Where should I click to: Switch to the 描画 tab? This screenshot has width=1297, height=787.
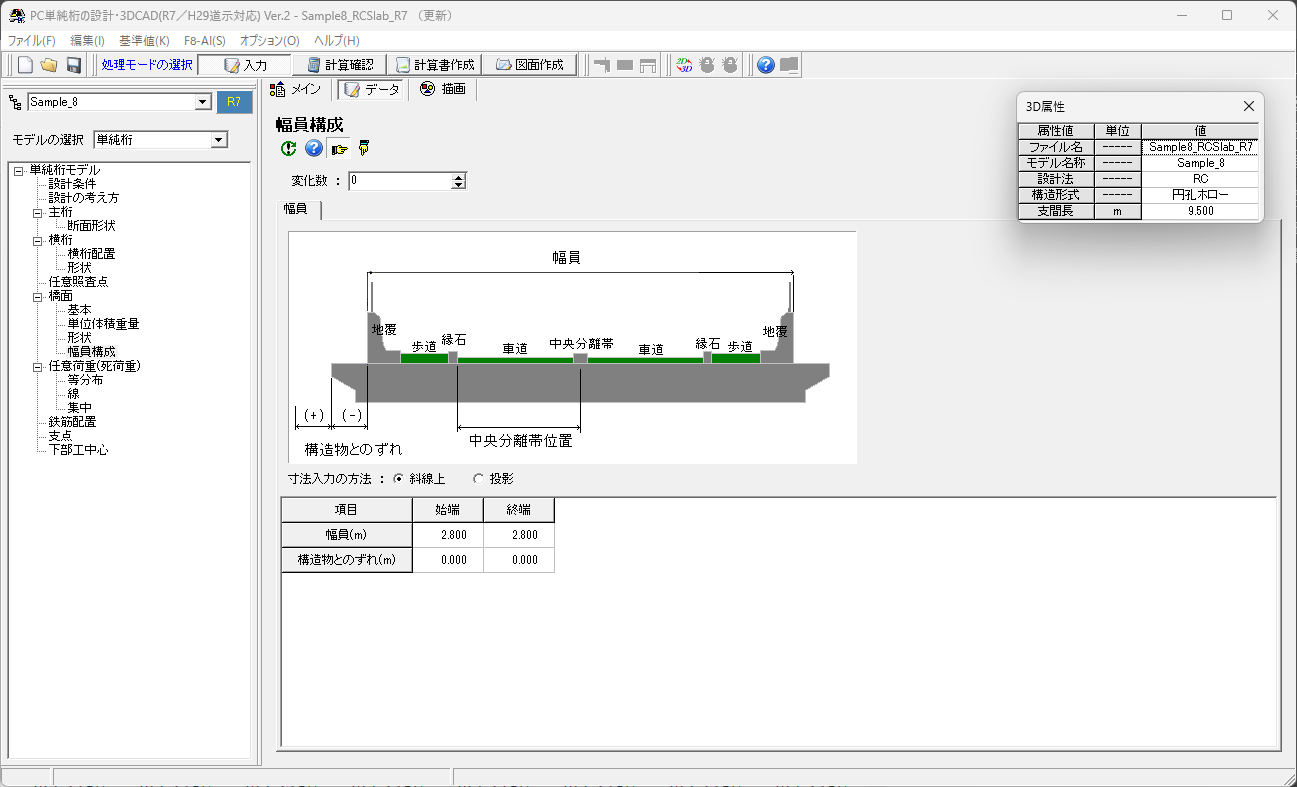pyautogui.click(x=443, y=90)
